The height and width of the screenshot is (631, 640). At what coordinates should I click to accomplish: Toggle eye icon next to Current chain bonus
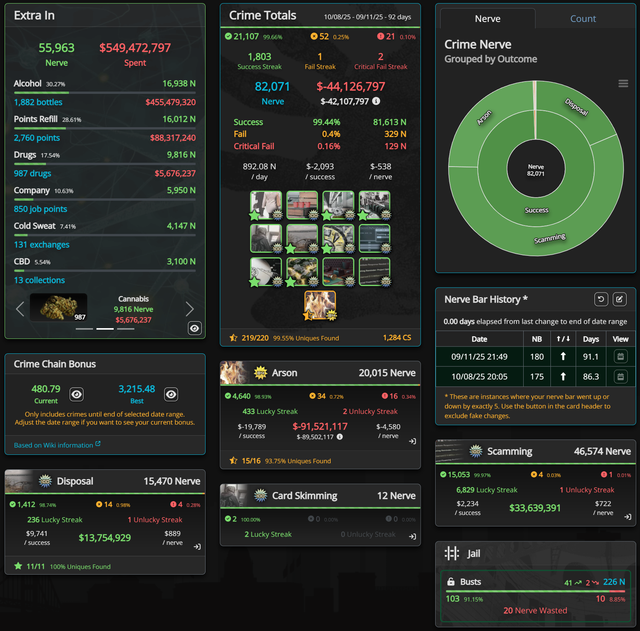click(76, 394)
